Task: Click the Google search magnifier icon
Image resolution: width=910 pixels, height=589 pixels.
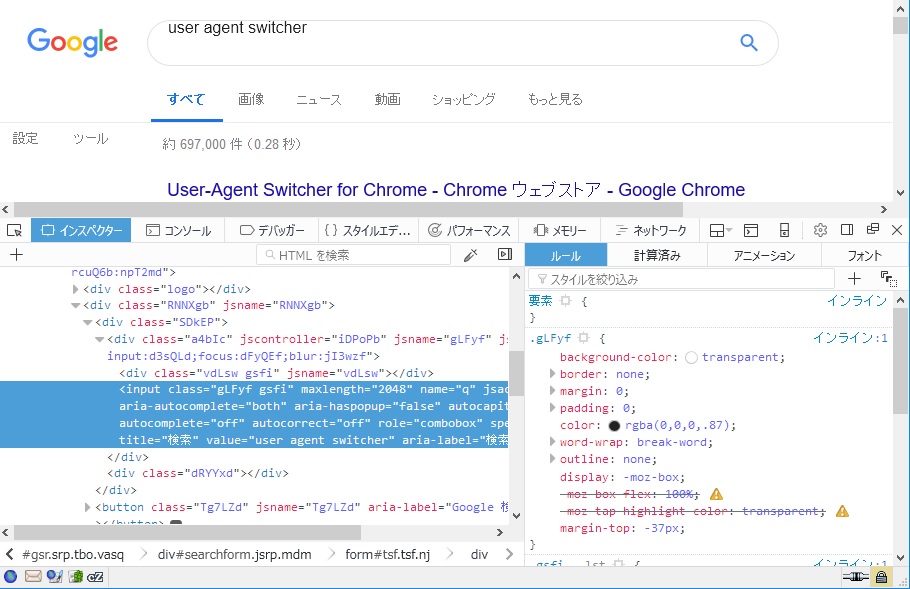Action: 748,42
